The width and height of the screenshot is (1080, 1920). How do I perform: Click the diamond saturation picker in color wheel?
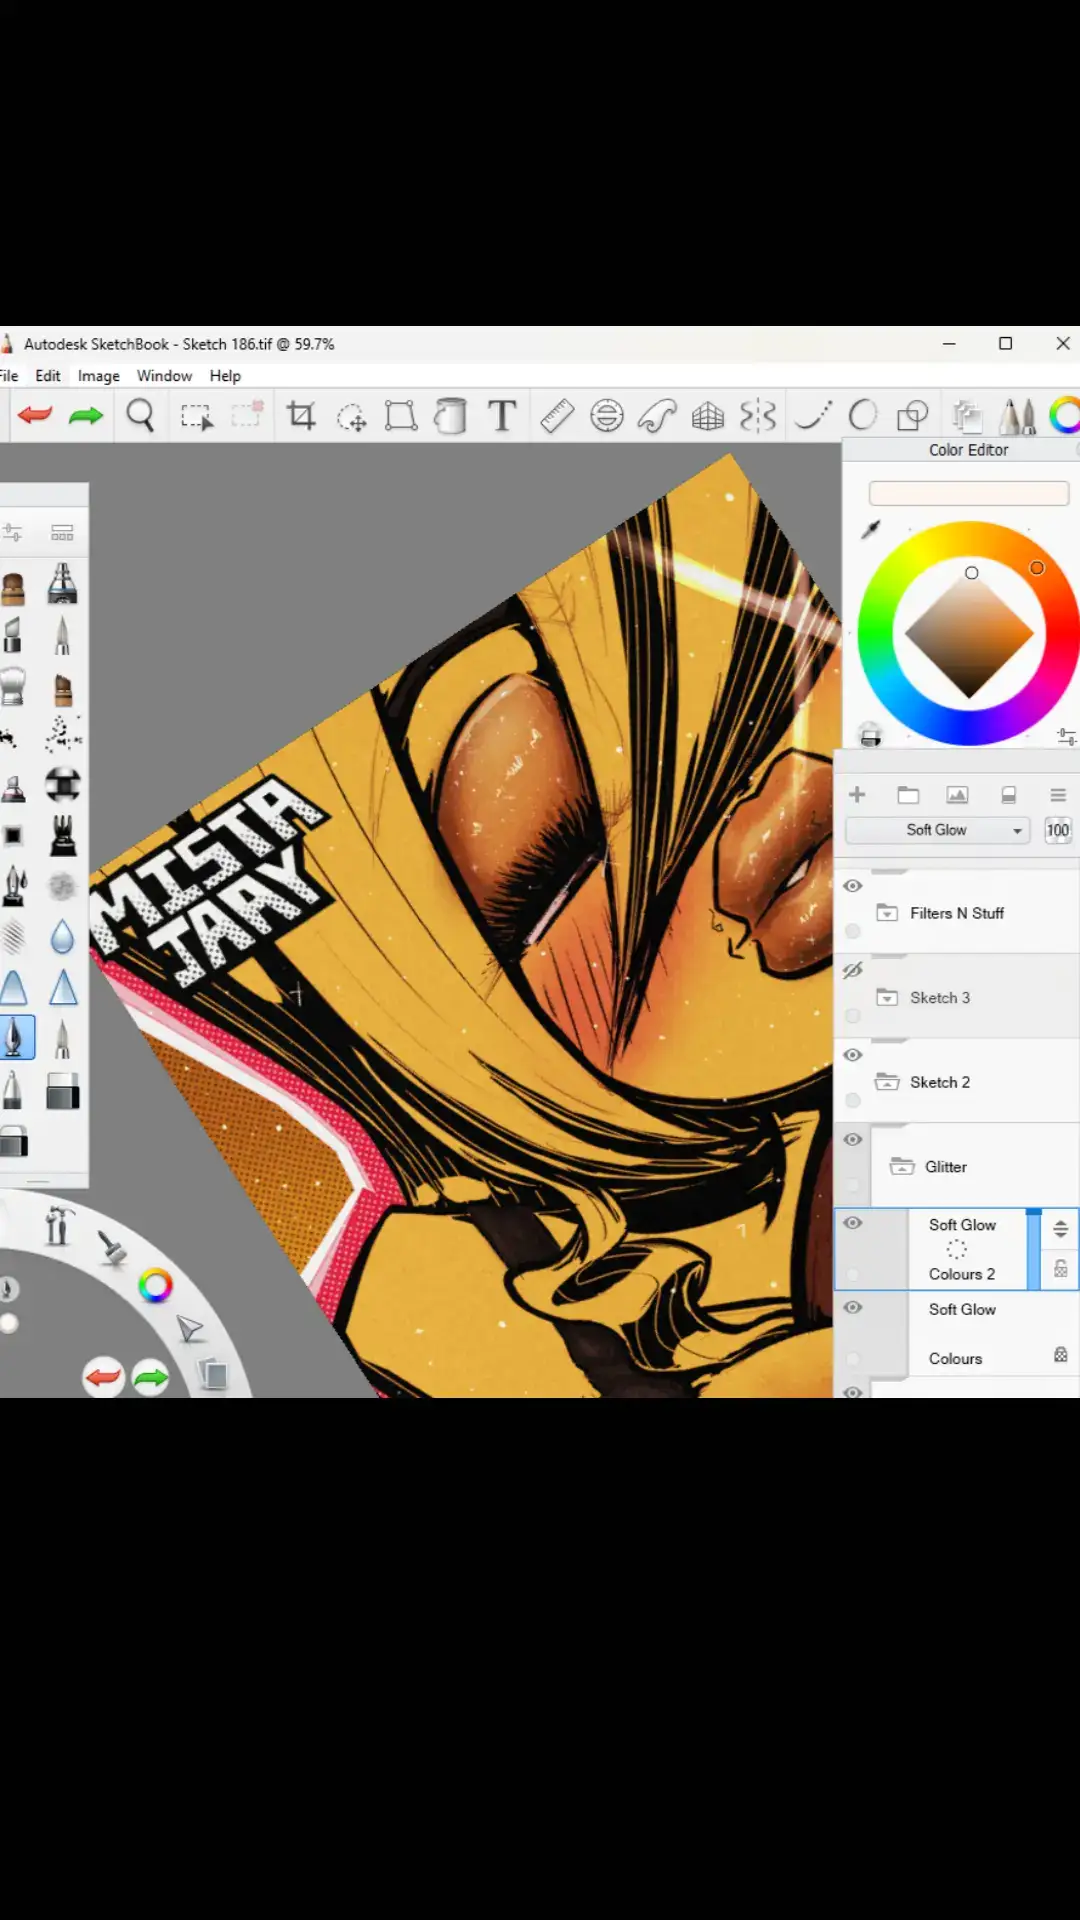(x=968, y=634)
